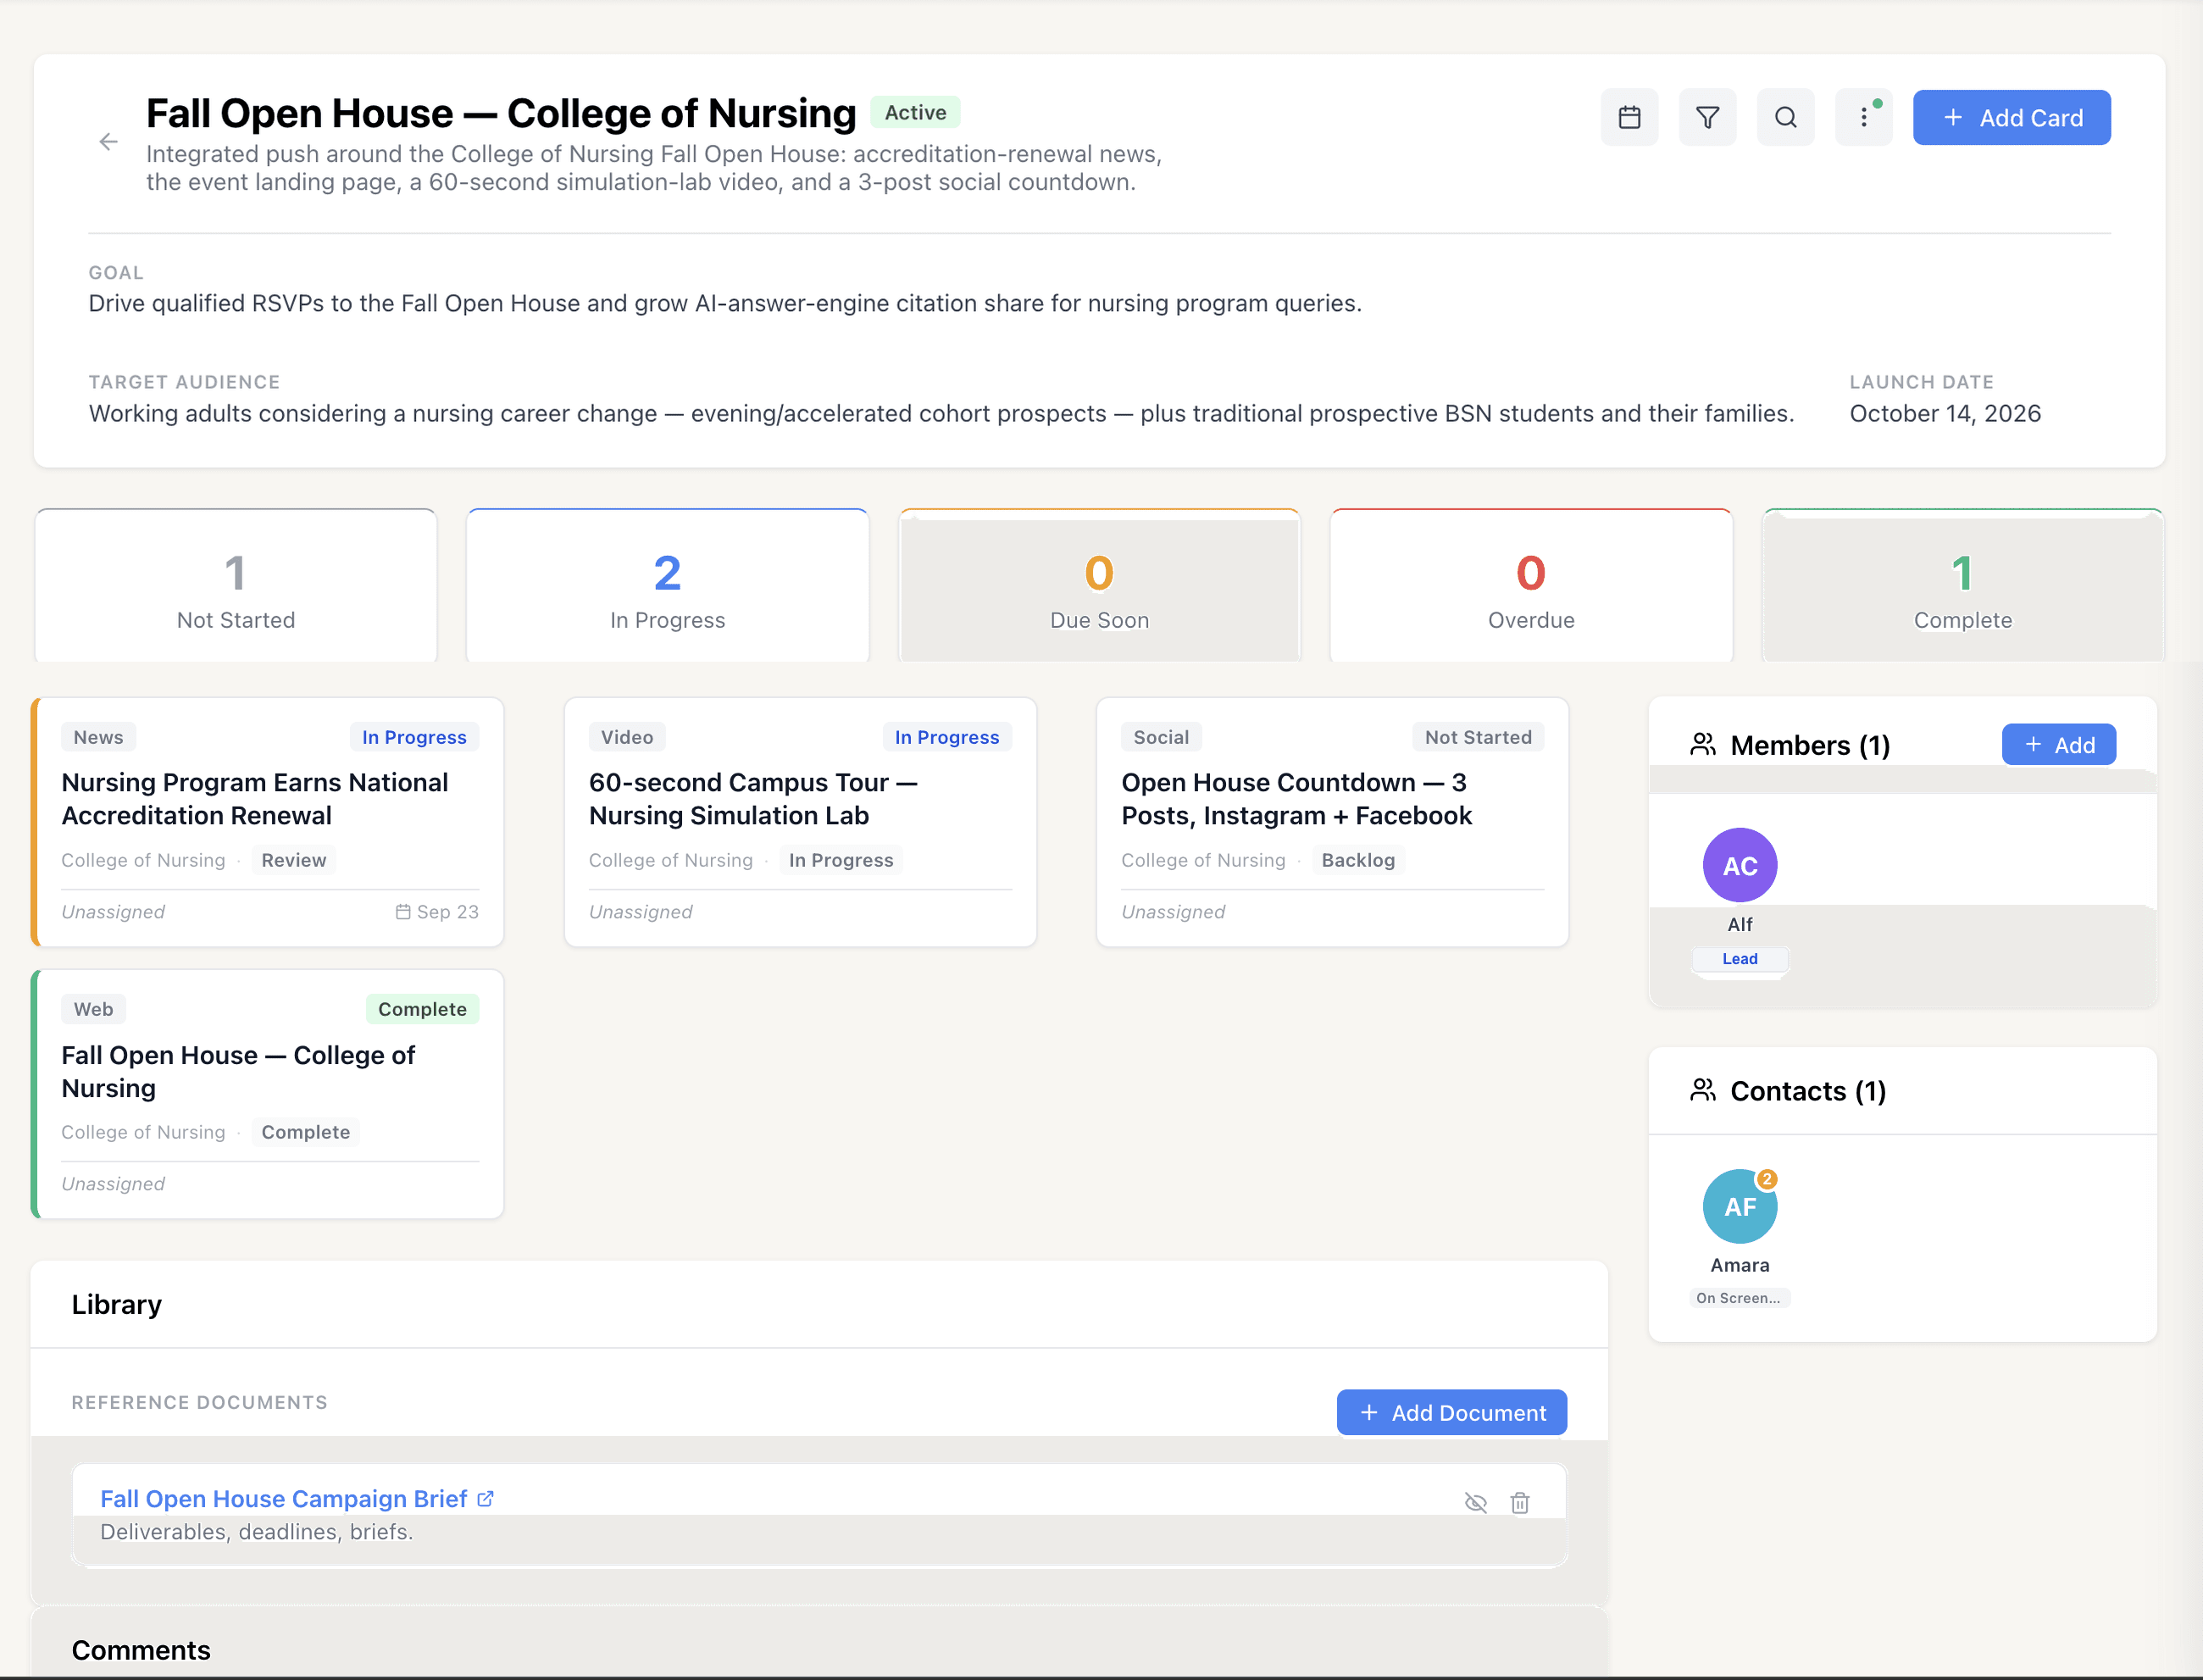Click the AC avatar for Alf
Screen dimensions: 2203x1680
point(1739,865)
